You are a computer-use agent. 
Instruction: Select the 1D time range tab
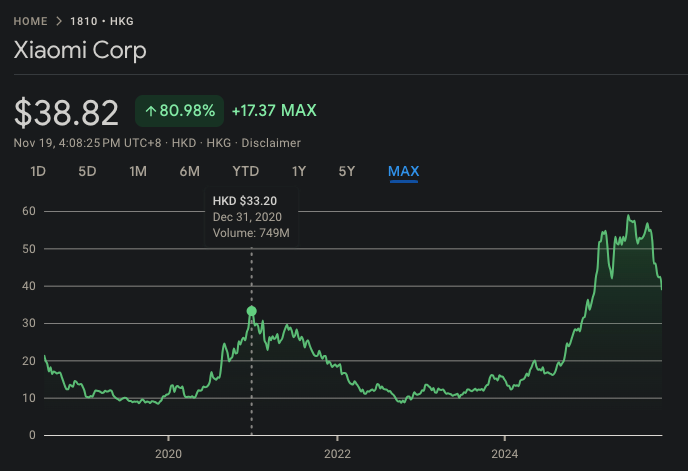[x=38, y=171]
